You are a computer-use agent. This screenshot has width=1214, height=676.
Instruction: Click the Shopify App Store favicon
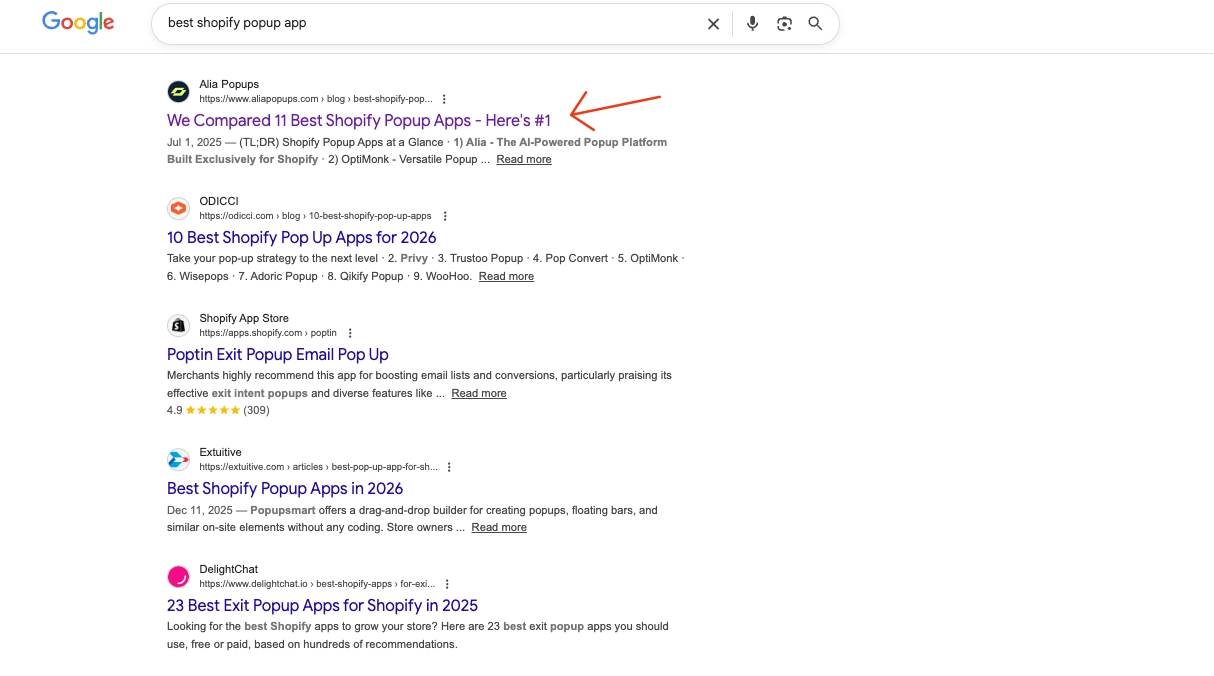tap(178, 325)
